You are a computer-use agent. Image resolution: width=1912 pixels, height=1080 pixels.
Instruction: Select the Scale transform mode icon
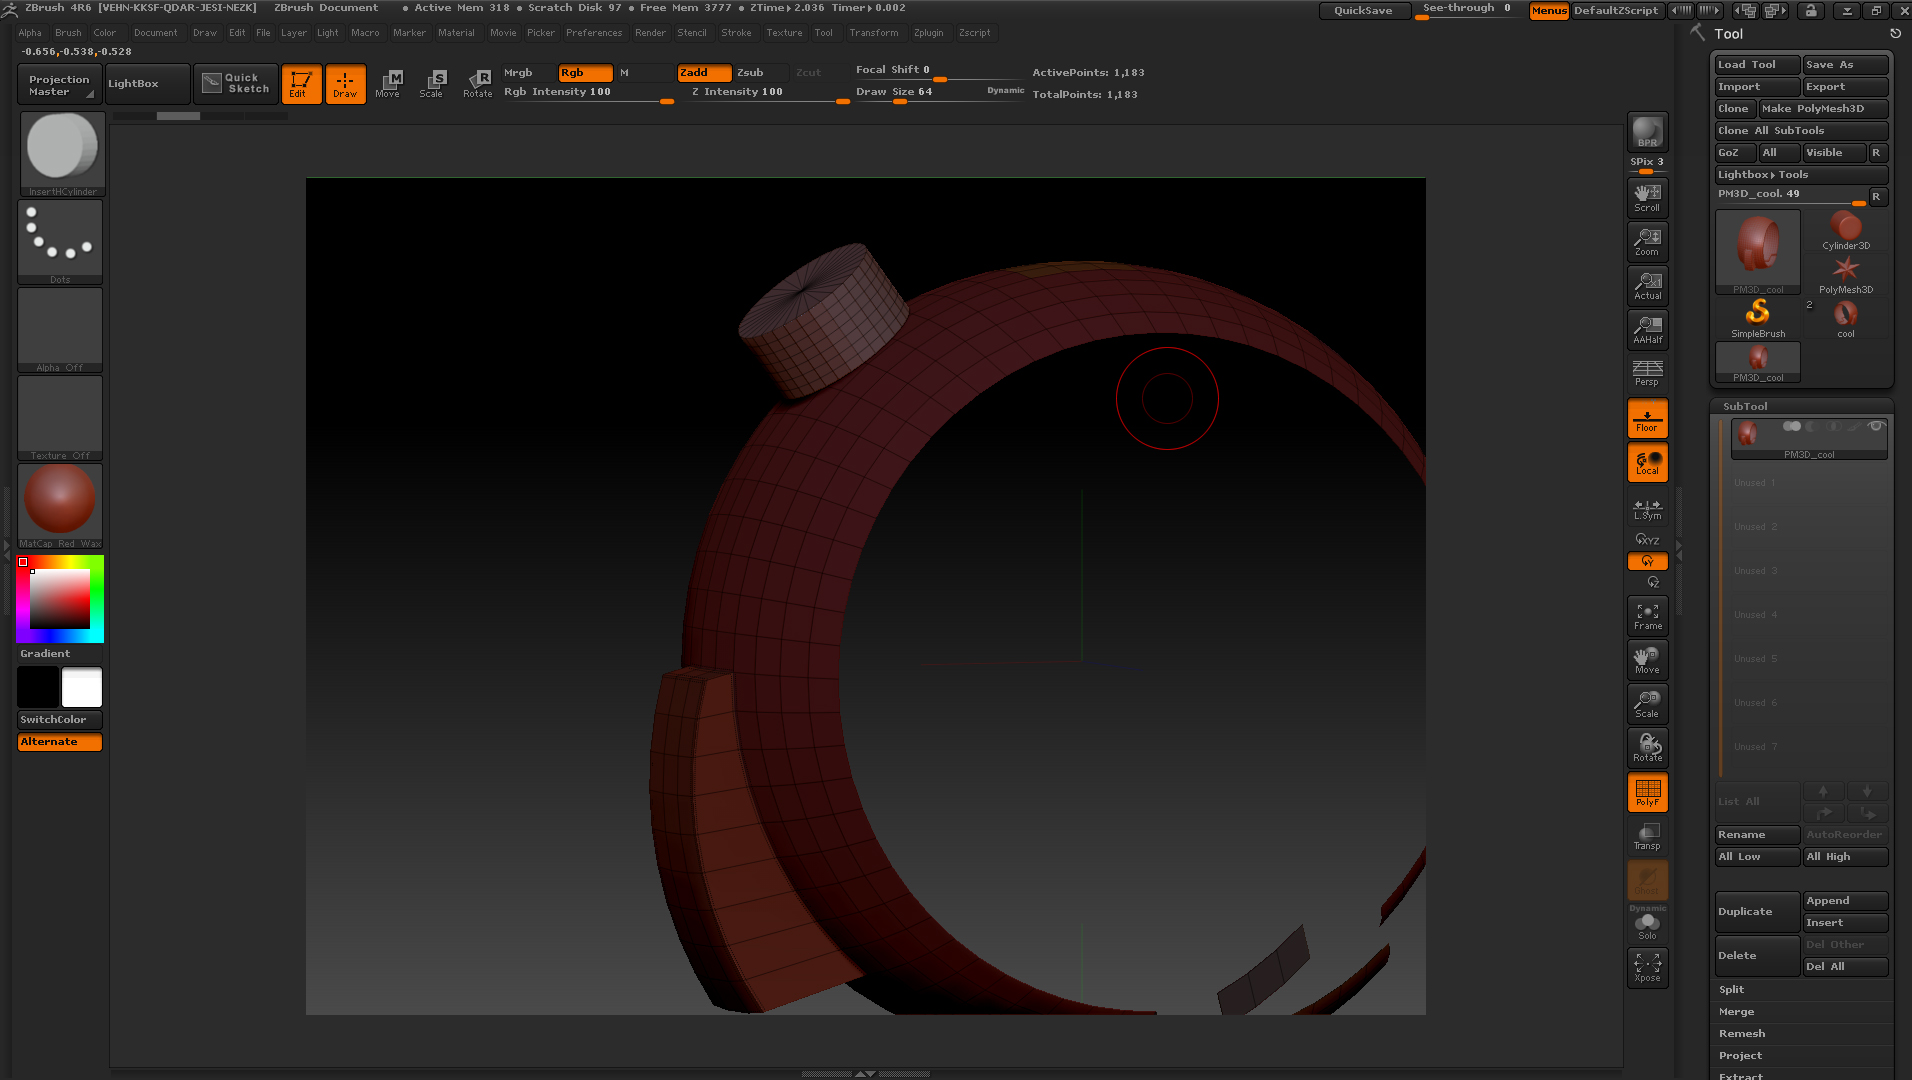pyautogui.click(x=431, y=84)
